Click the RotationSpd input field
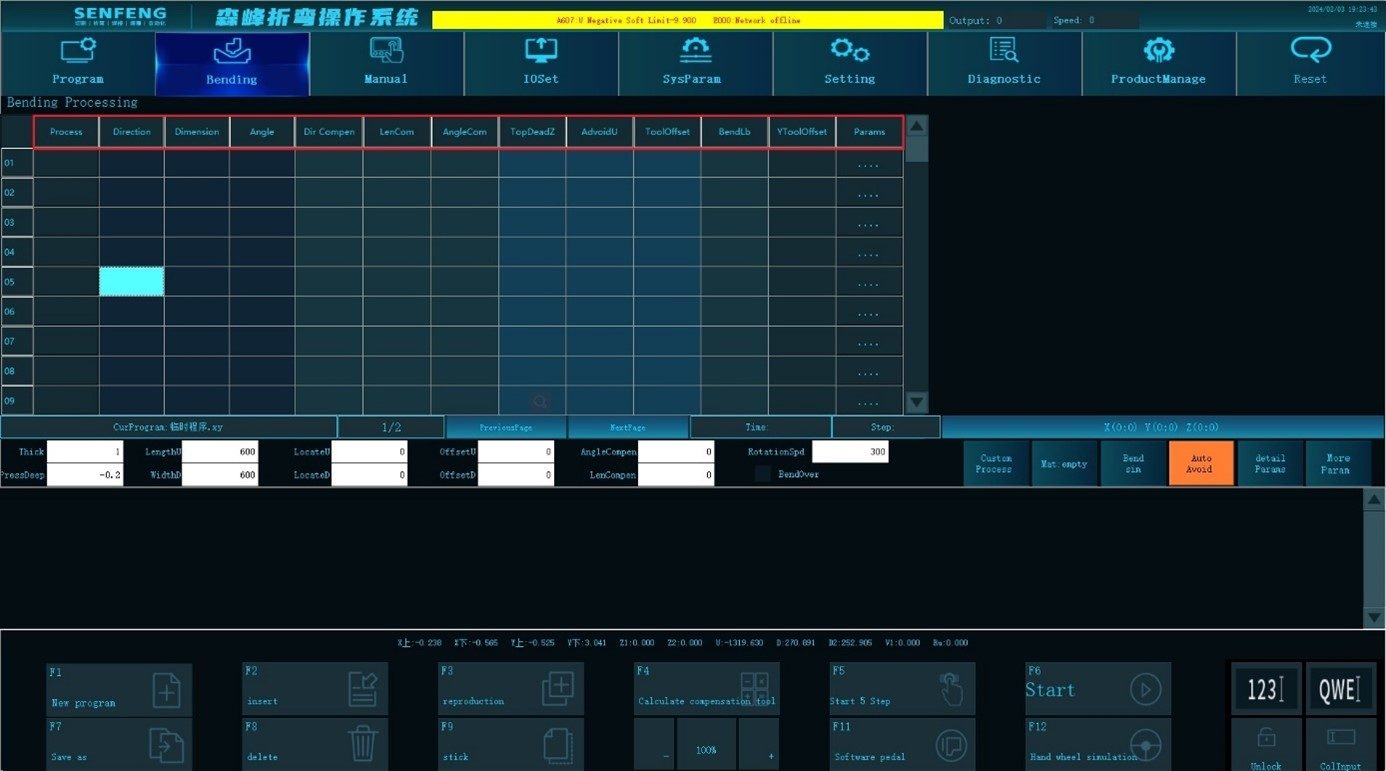This screenshot has width=1386, height=771. tap(850, 452)
